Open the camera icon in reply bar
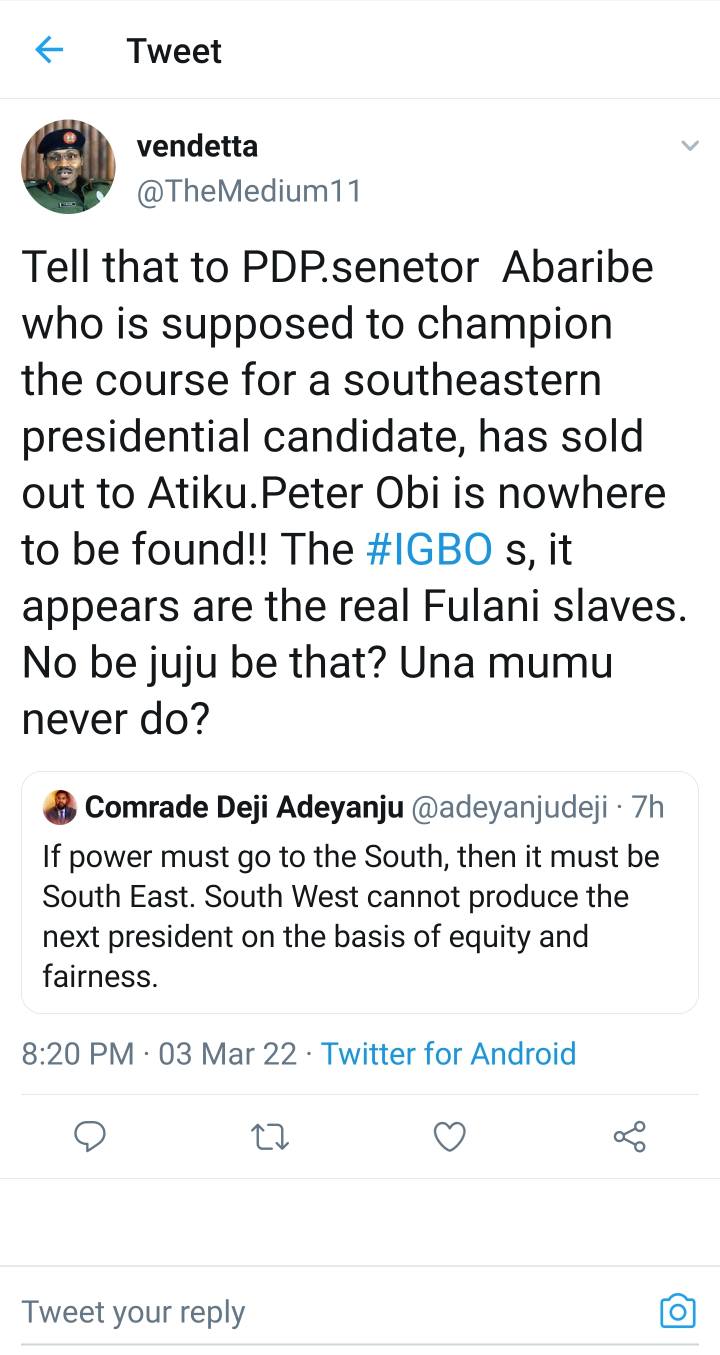The width and height of the screenshot is (720, 1355). coord(677,1311)
